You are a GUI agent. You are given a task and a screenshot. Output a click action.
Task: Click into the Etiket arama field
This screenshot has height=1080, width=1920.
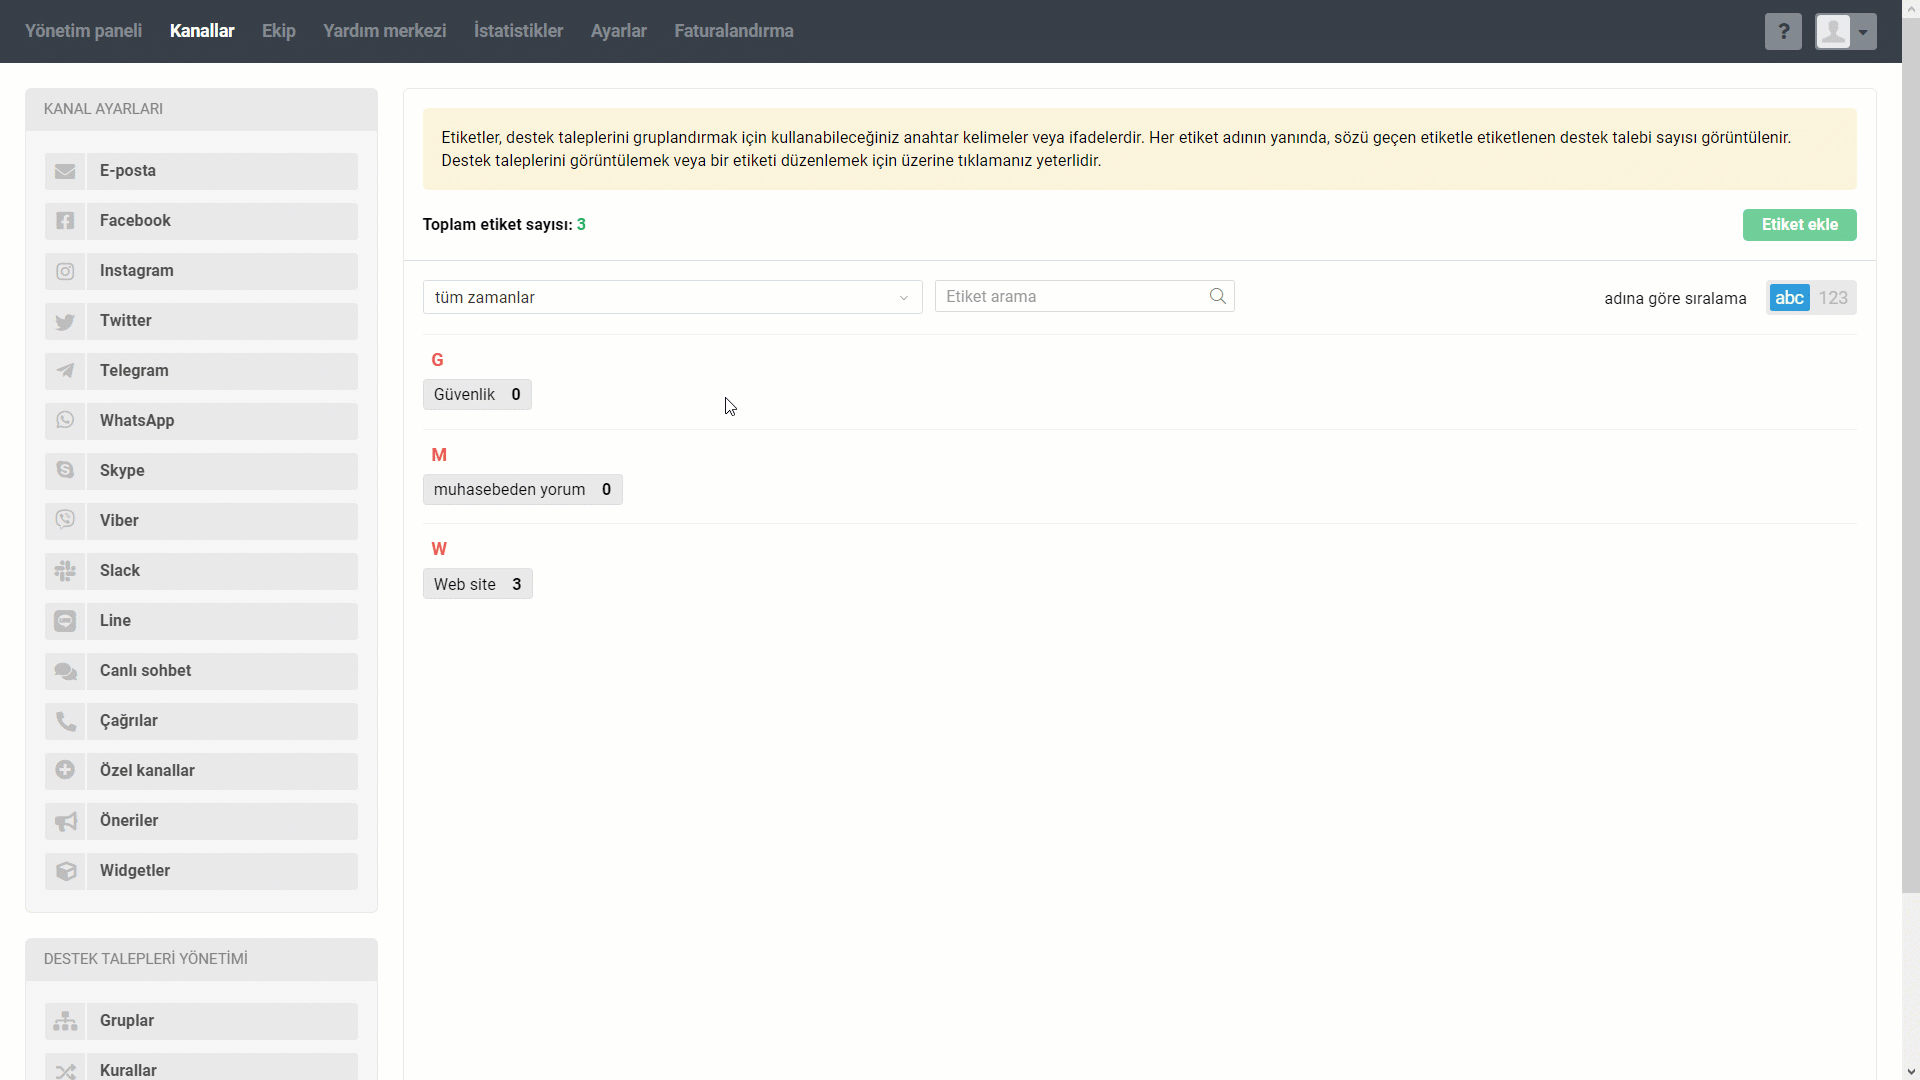[1070, 296]
